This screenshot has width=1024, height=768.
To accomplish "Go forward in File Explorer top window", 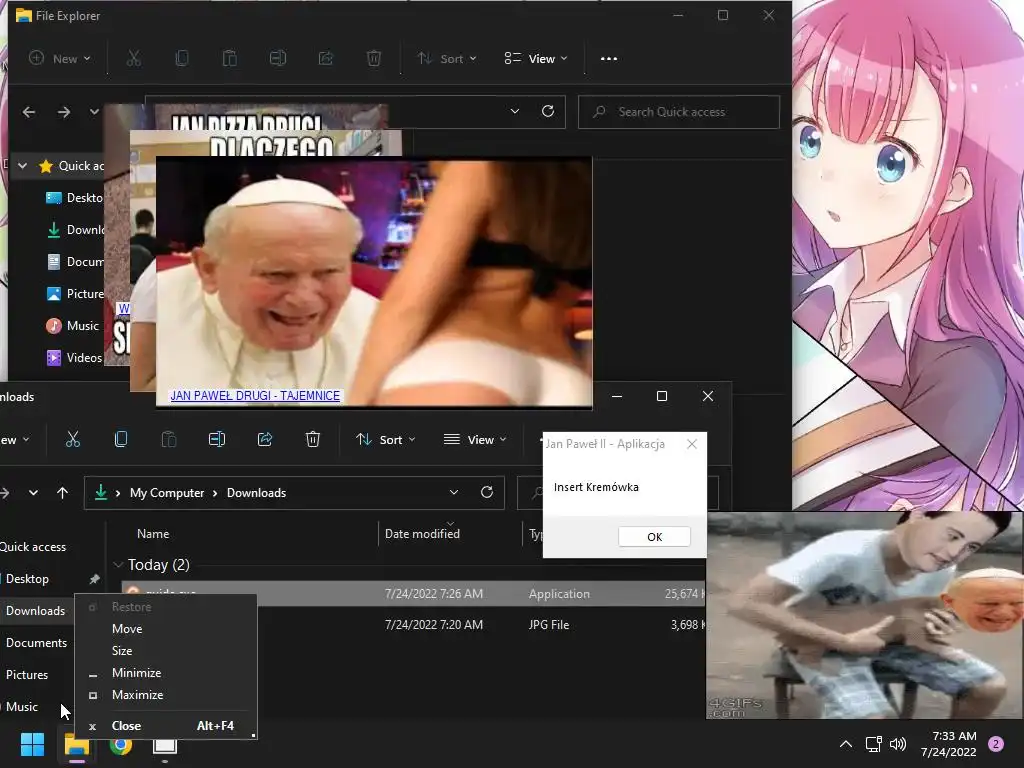I will click(63, 112).
